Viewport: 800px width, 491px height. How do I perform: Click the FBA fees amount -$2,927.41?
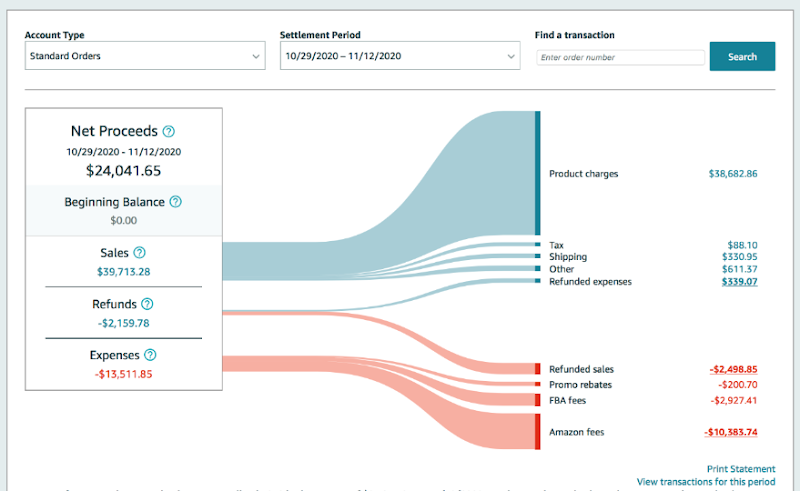click(734, 400)
